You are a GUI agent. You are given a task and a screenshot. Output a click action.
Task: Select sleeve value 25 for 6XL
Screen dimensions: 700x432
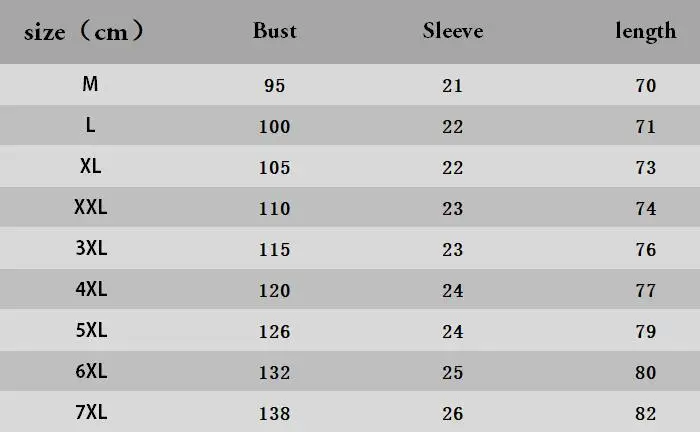pyautogui.click(x=453, y=373)
